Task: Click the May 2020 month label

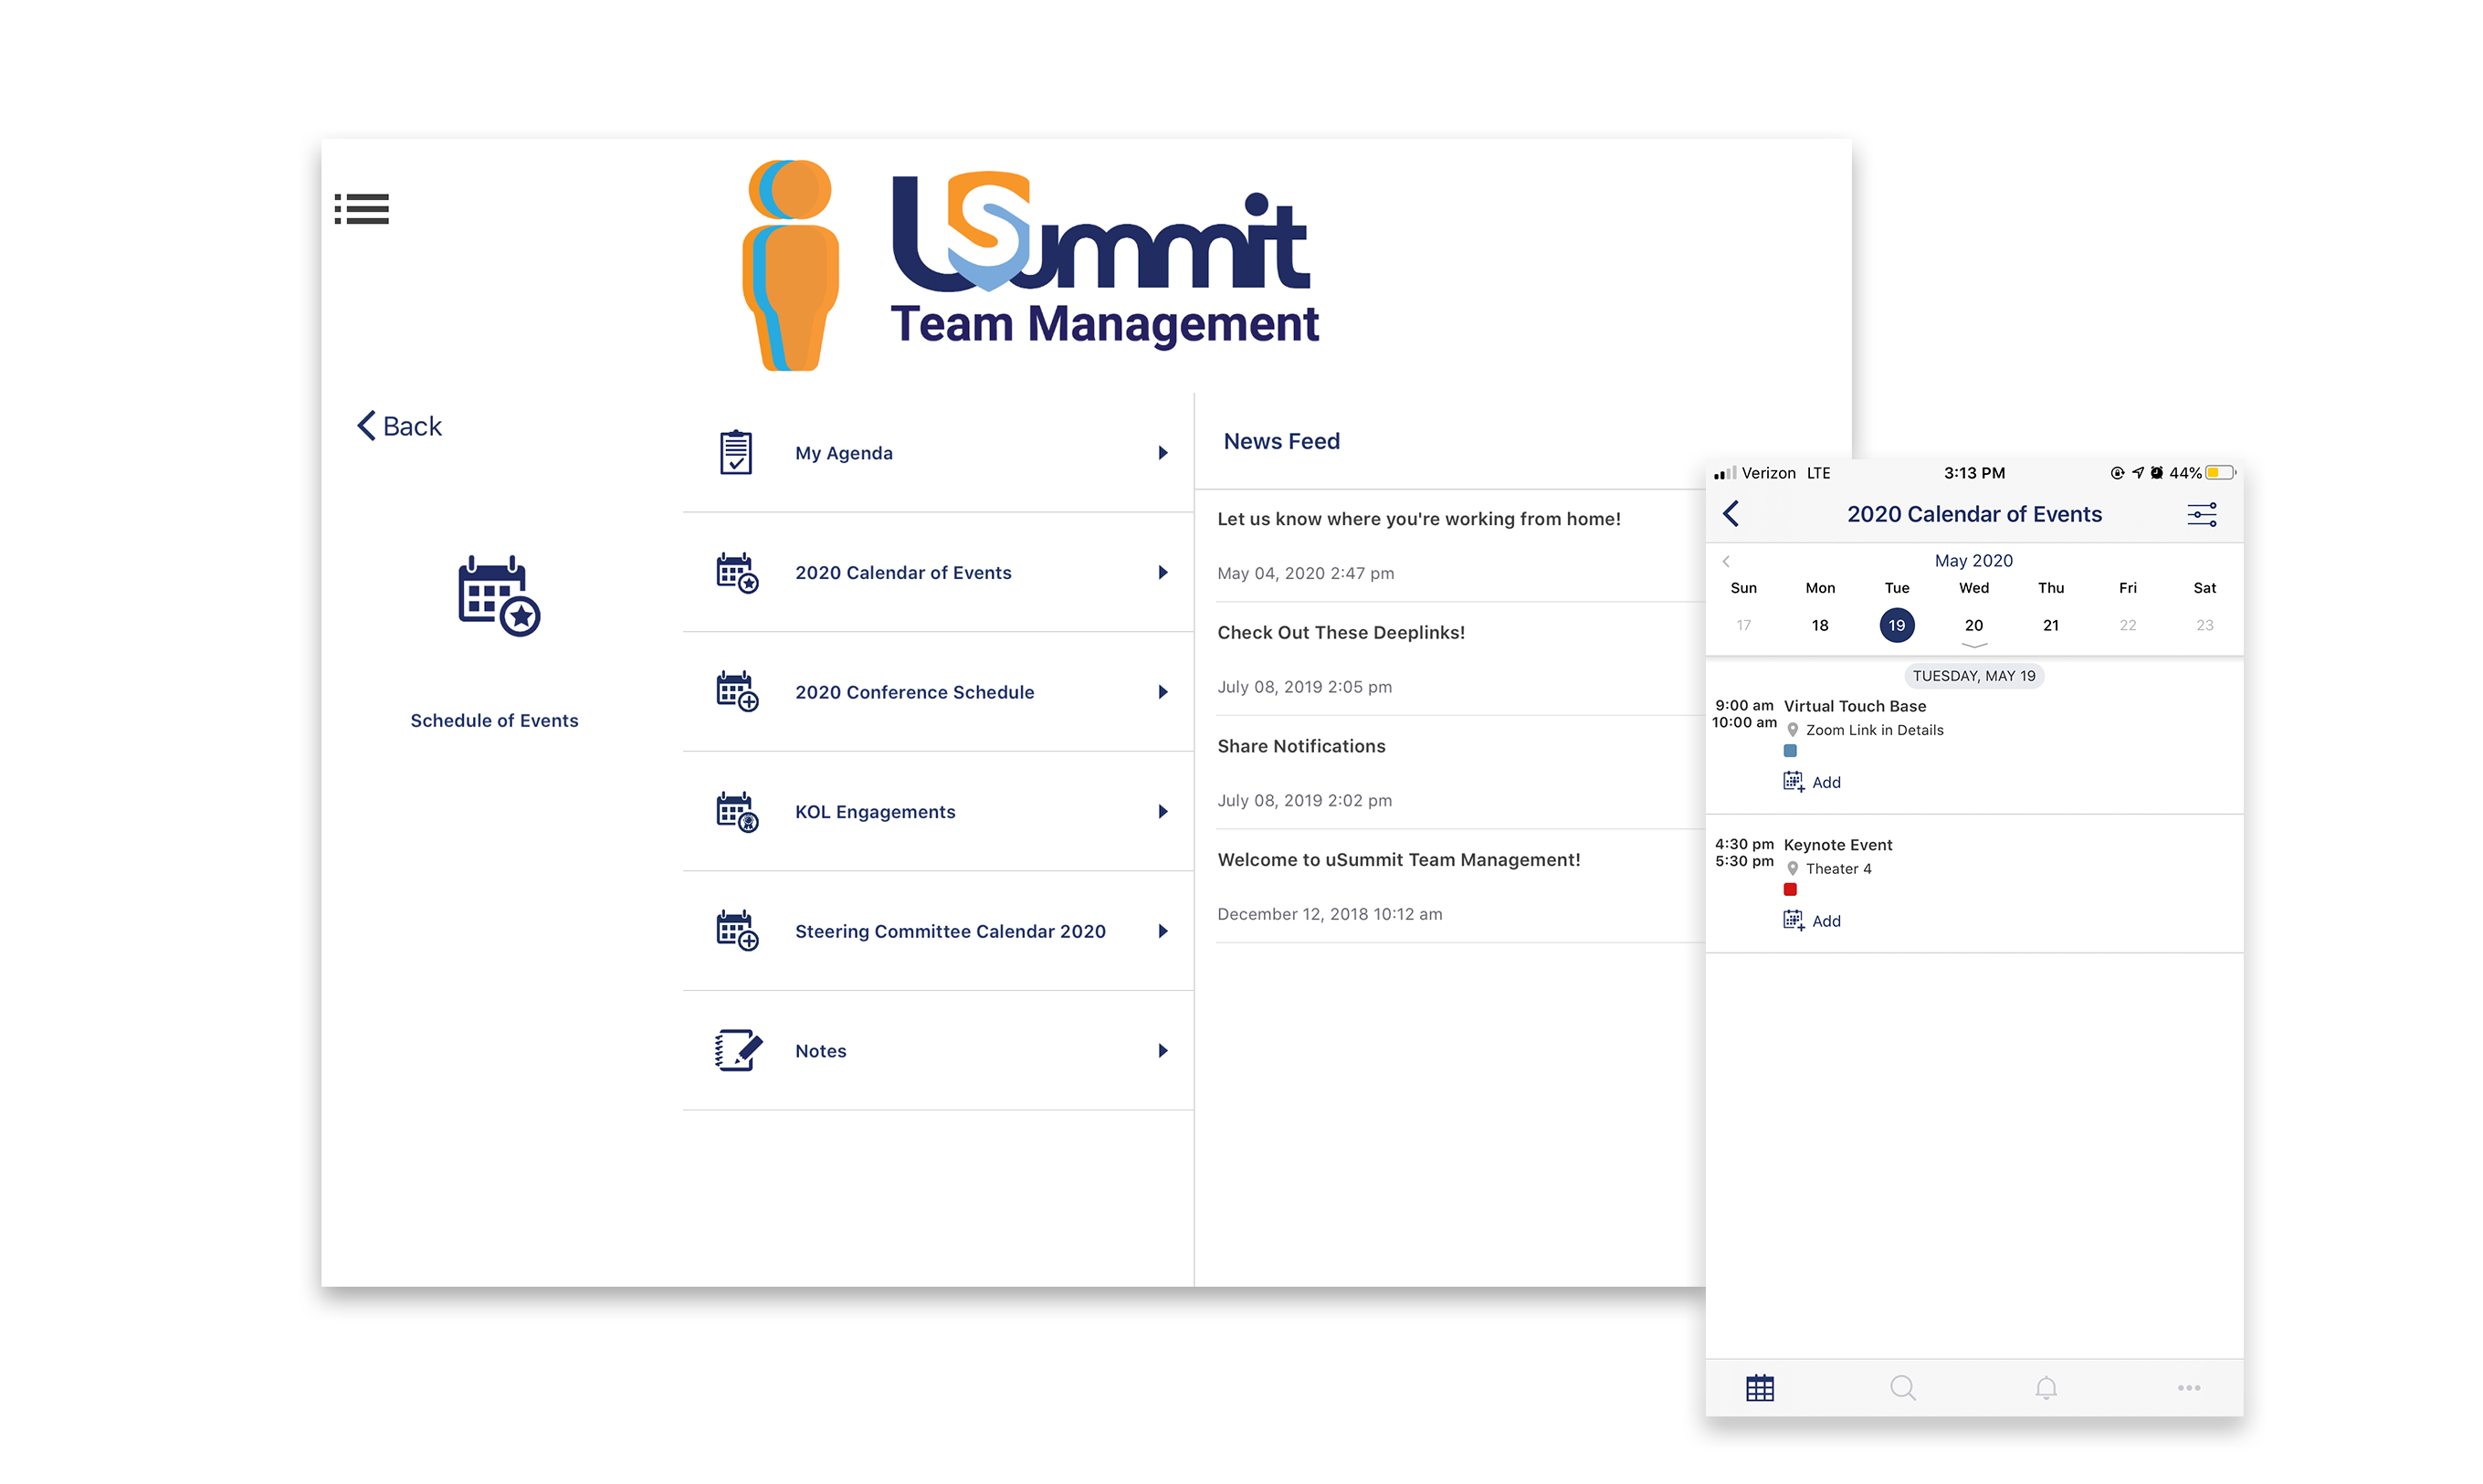Action: 1973,560
